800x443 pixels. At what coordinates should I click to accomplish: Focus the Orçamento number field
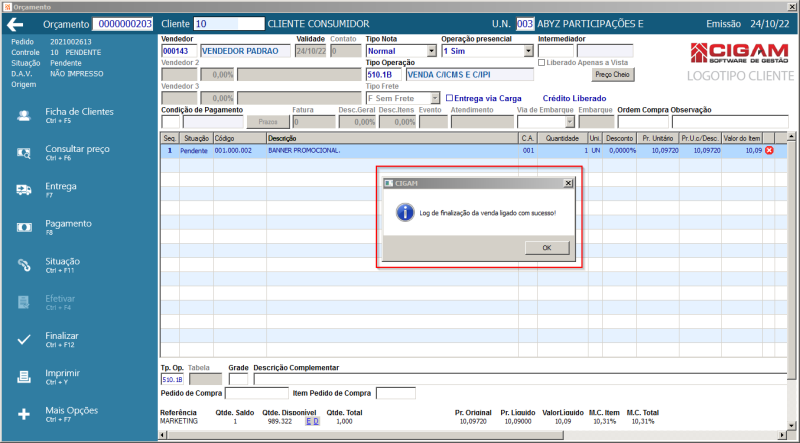click(x=122, y=24)
